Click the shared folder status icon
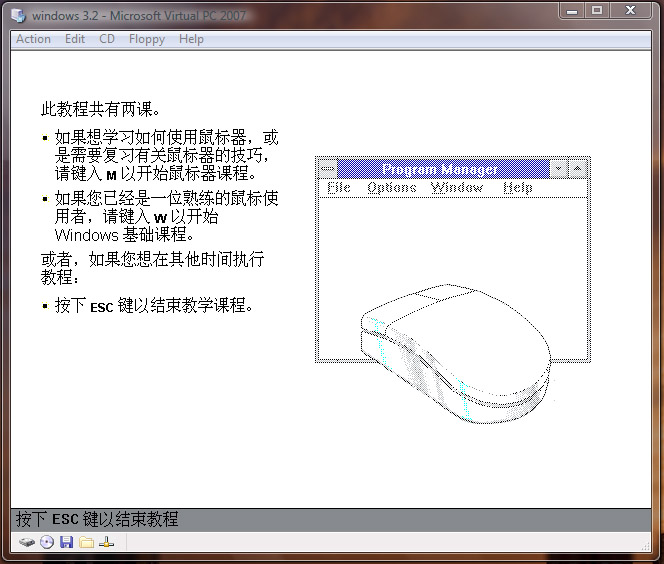The width and height of the screenshot is (664, 564). pyautogui.click(x=86, y=542)
